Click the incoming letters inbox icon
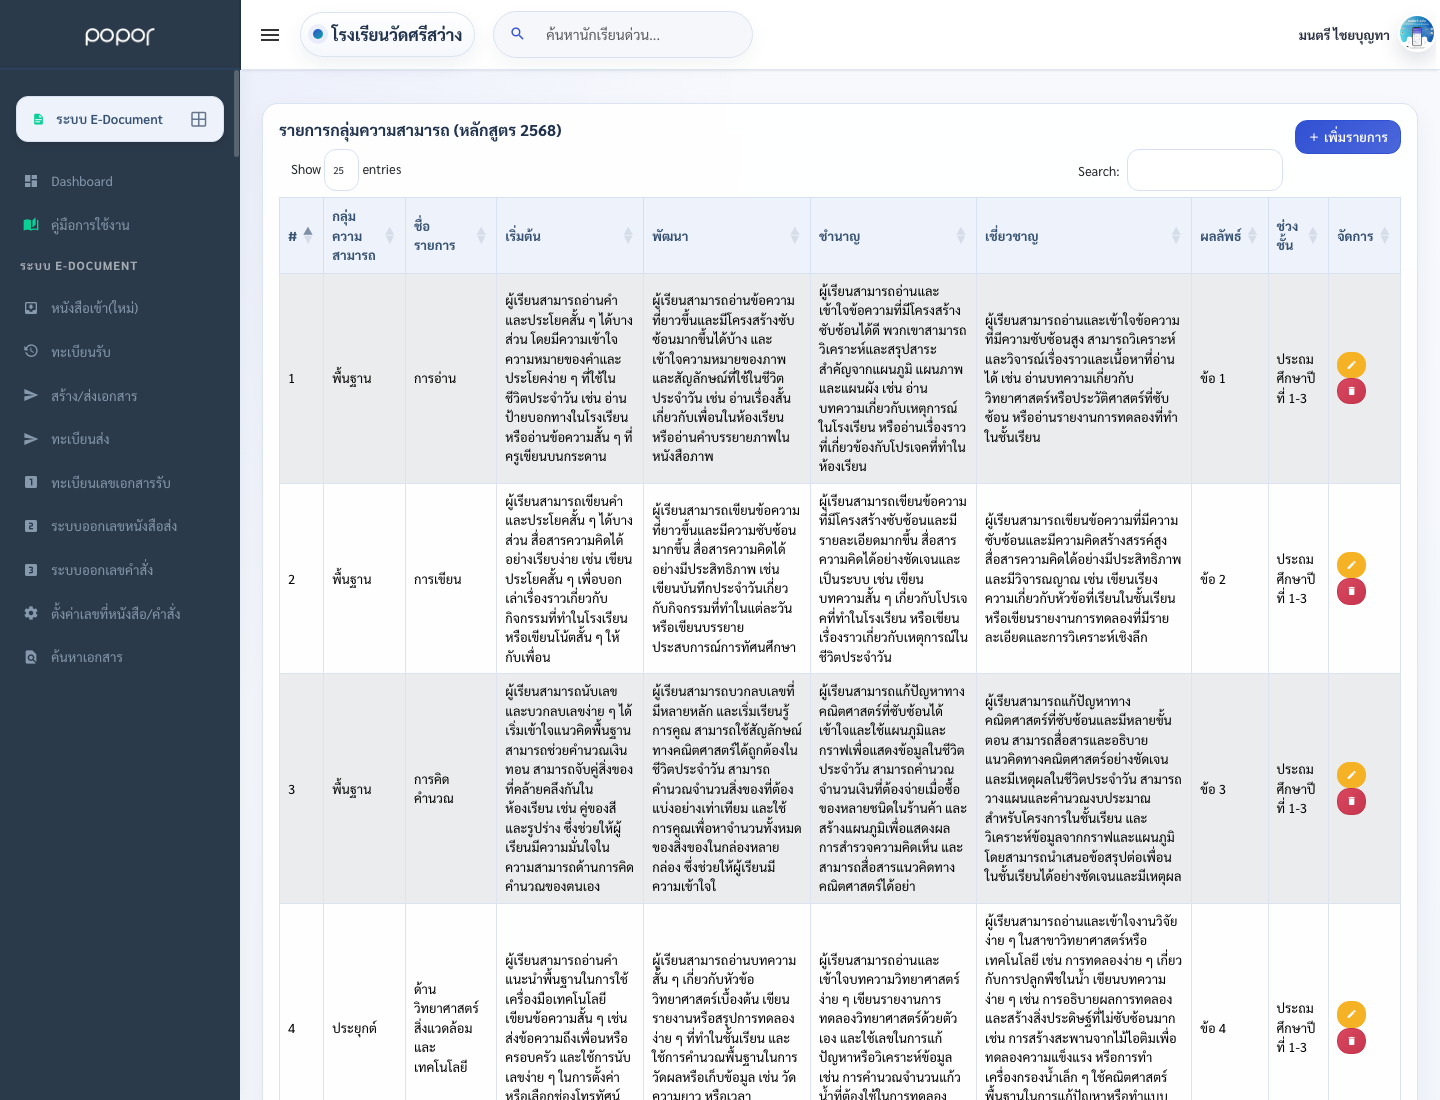The image size is (1440, 1100). (x=31, y=308)
